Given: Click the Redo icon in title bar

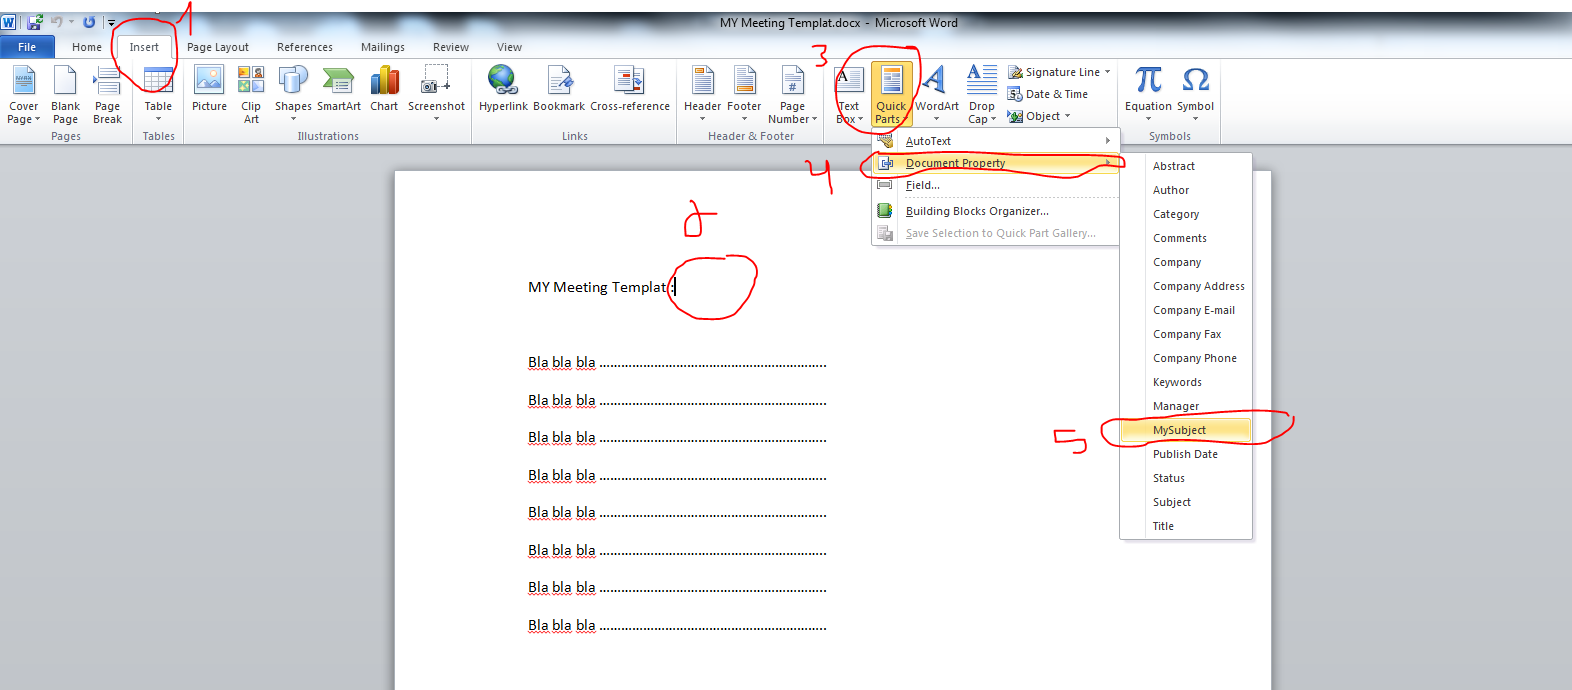Looking at the screenshot, I should (x=89, y=22).
